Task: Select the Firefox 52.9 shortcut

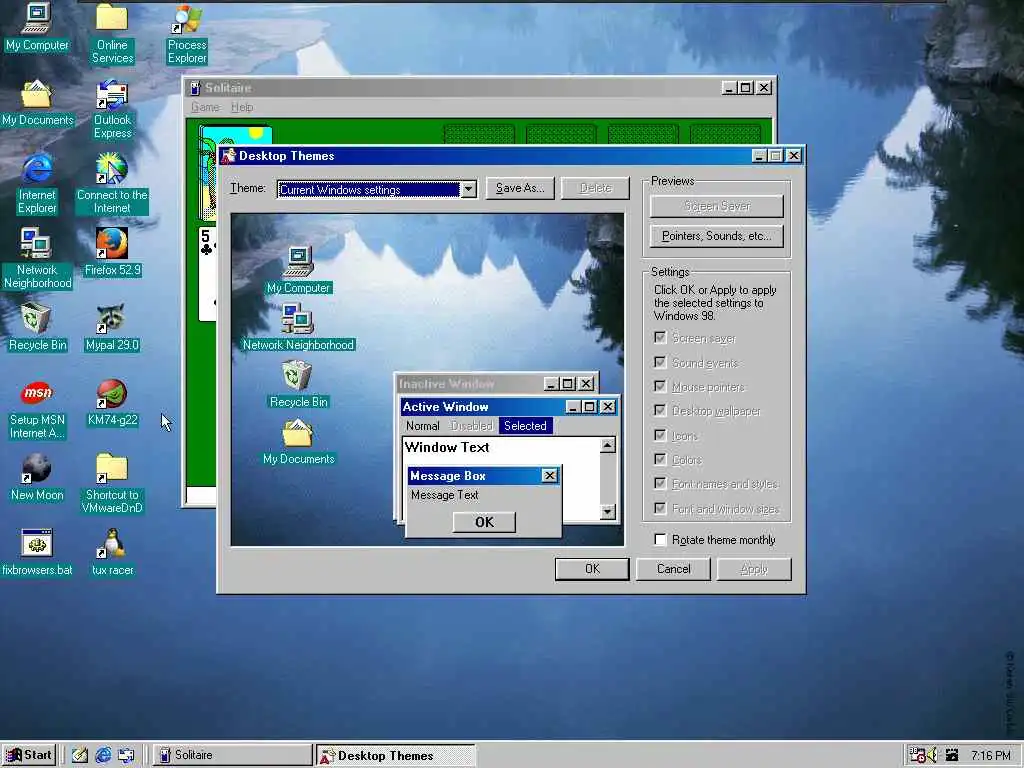Action: [112, 252]
